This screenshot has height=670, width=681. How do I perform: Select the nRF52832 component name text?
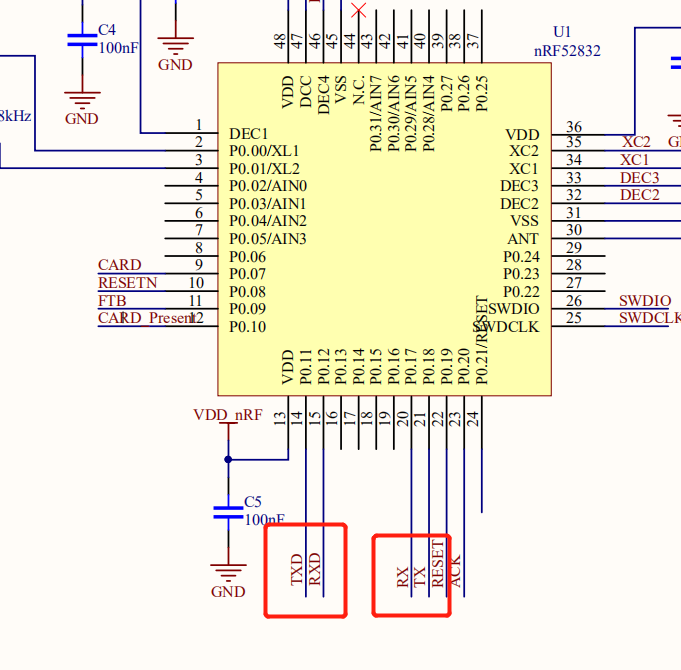click(567, 51)
